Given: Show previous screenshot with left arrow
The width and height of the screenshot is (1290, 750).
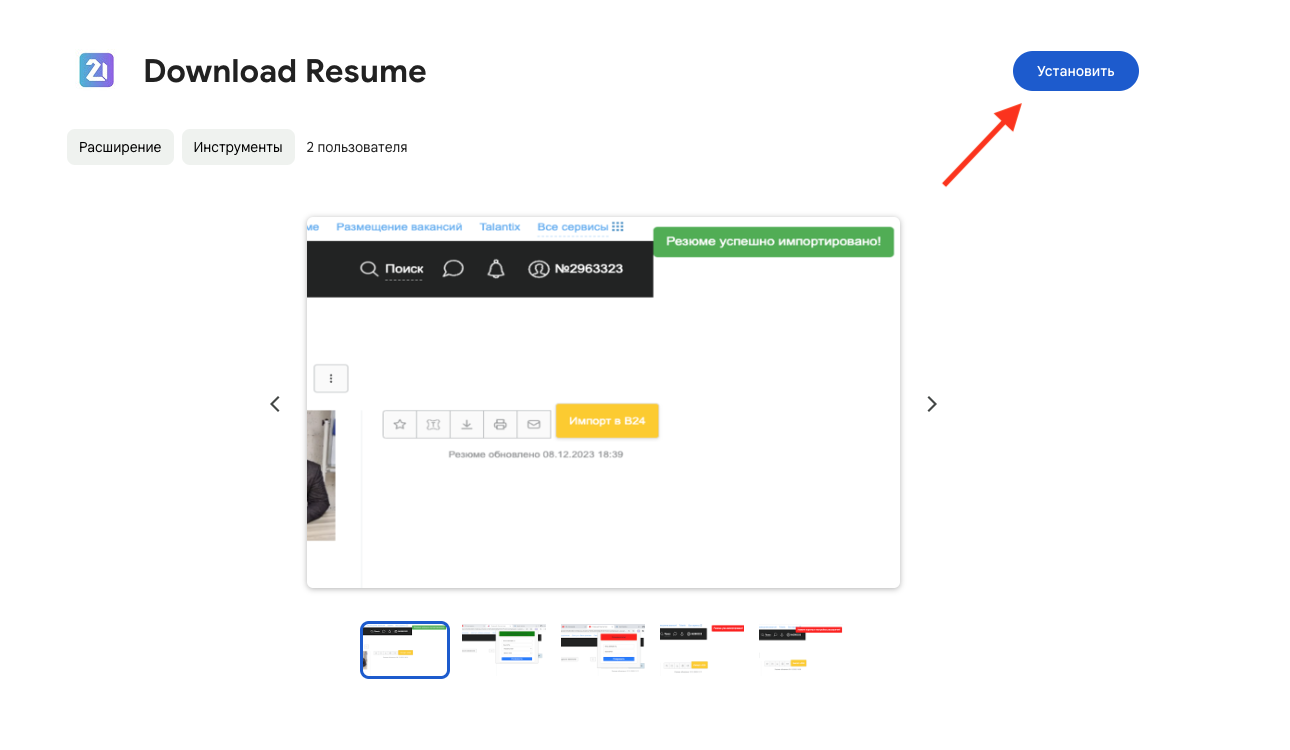Looking at the screenshot, I should click(275, 404).
